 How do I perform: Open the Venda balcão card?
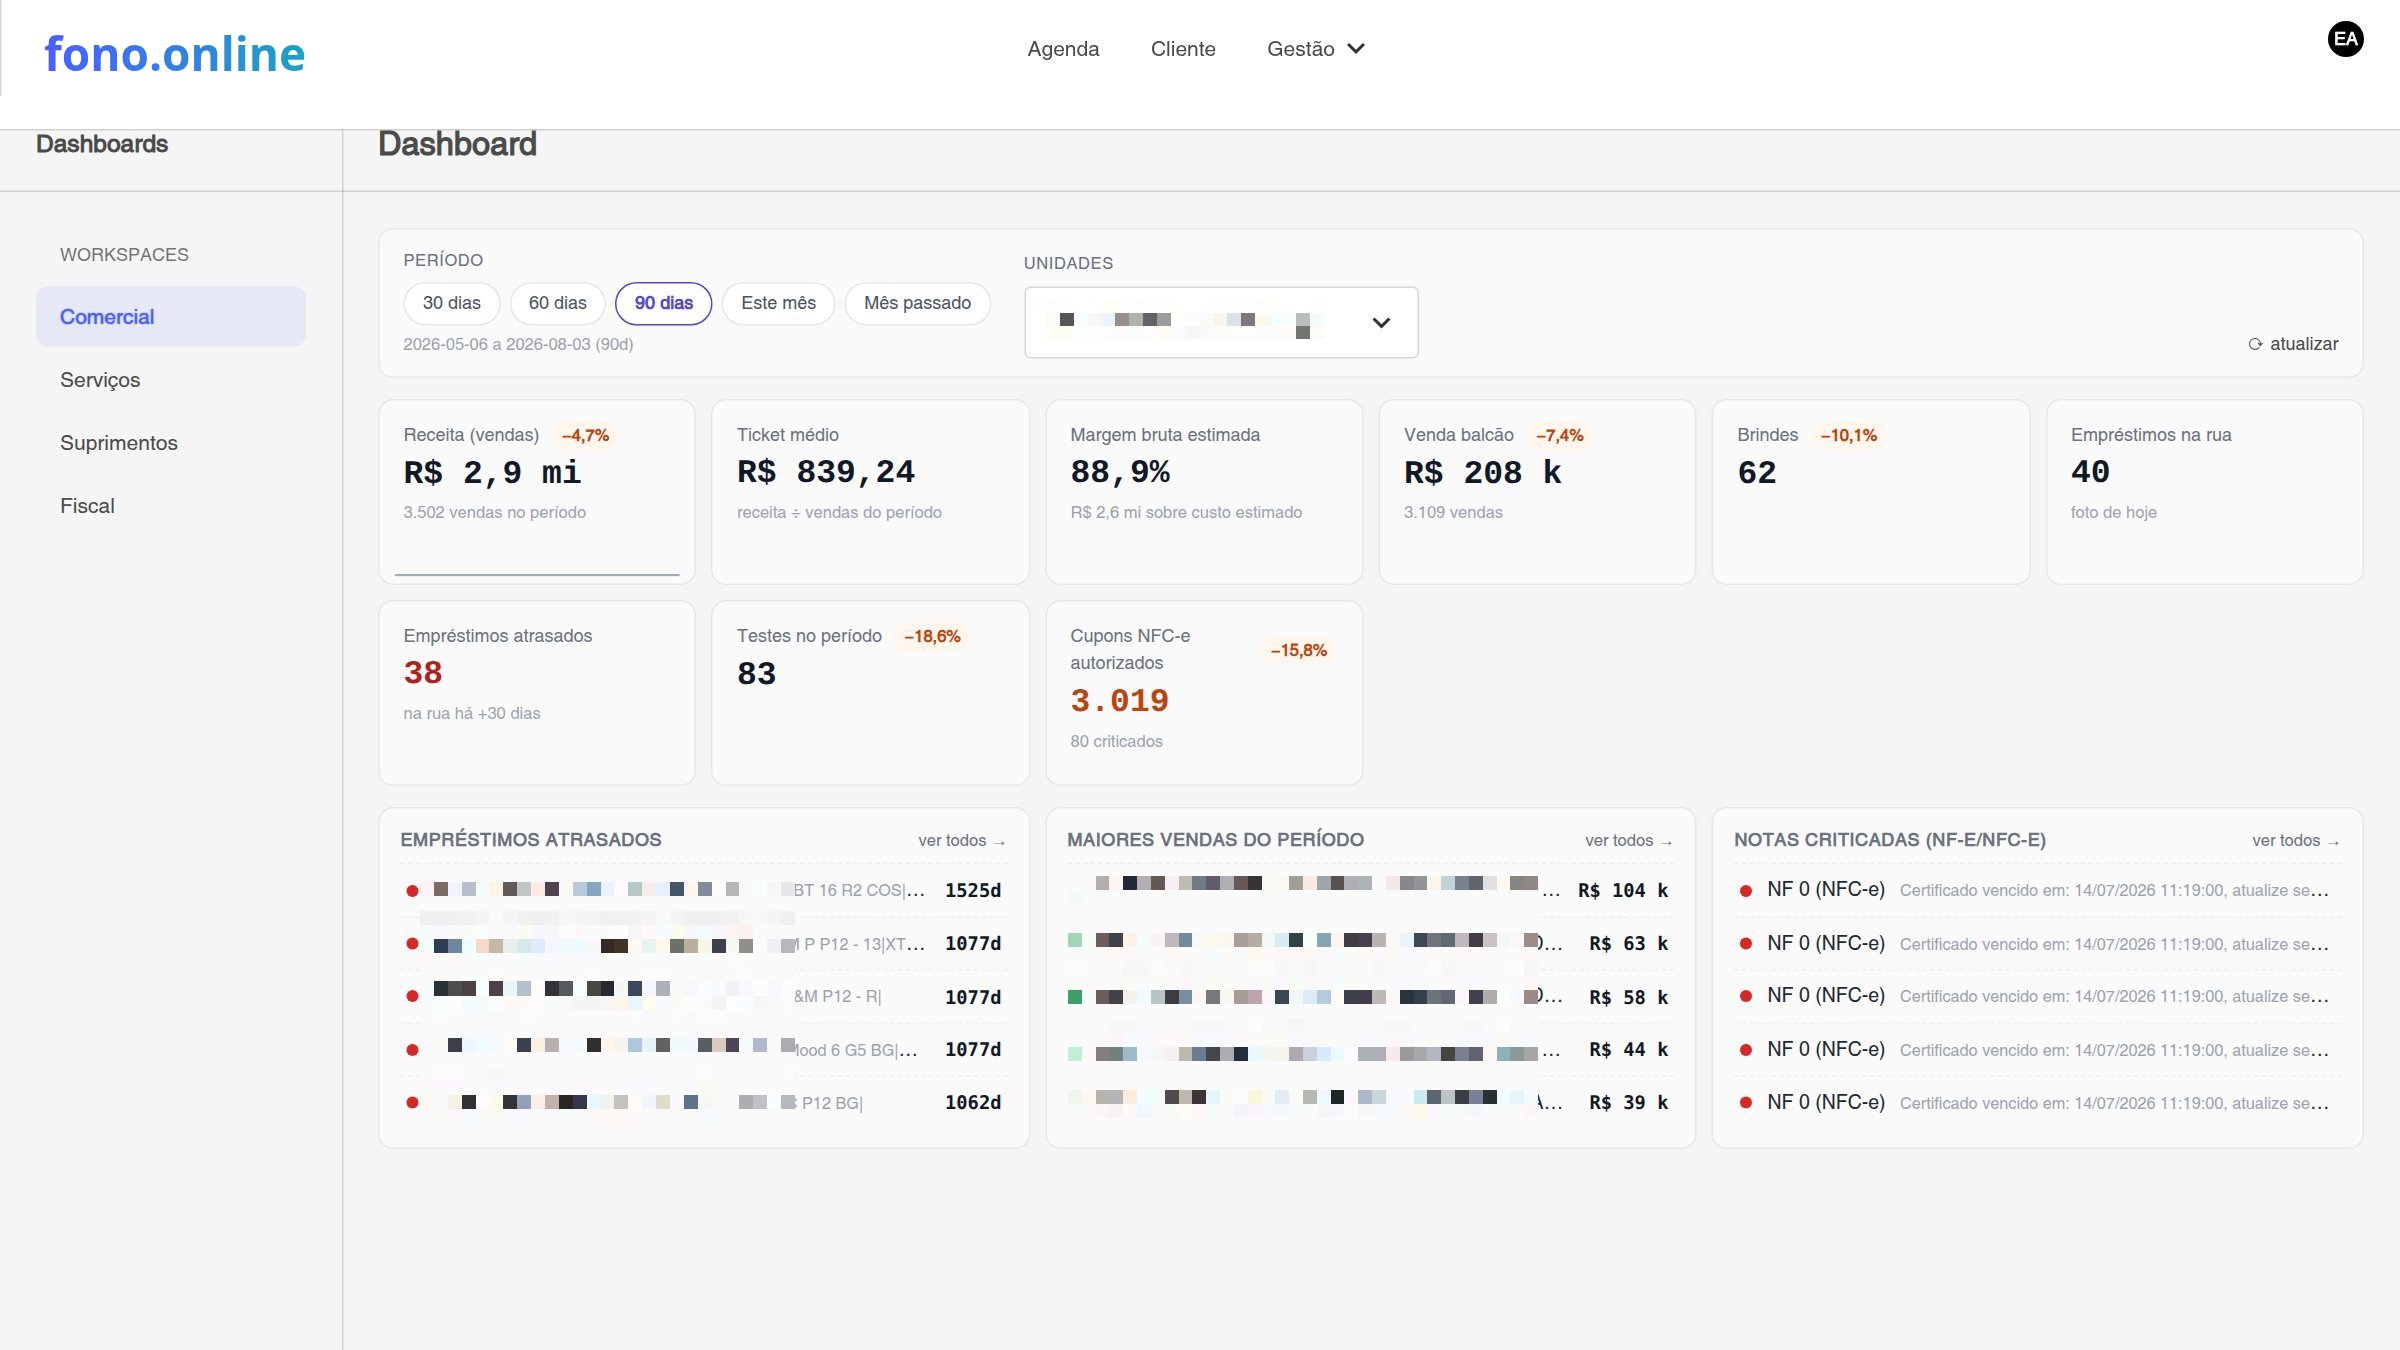[x=1537, y=492]
